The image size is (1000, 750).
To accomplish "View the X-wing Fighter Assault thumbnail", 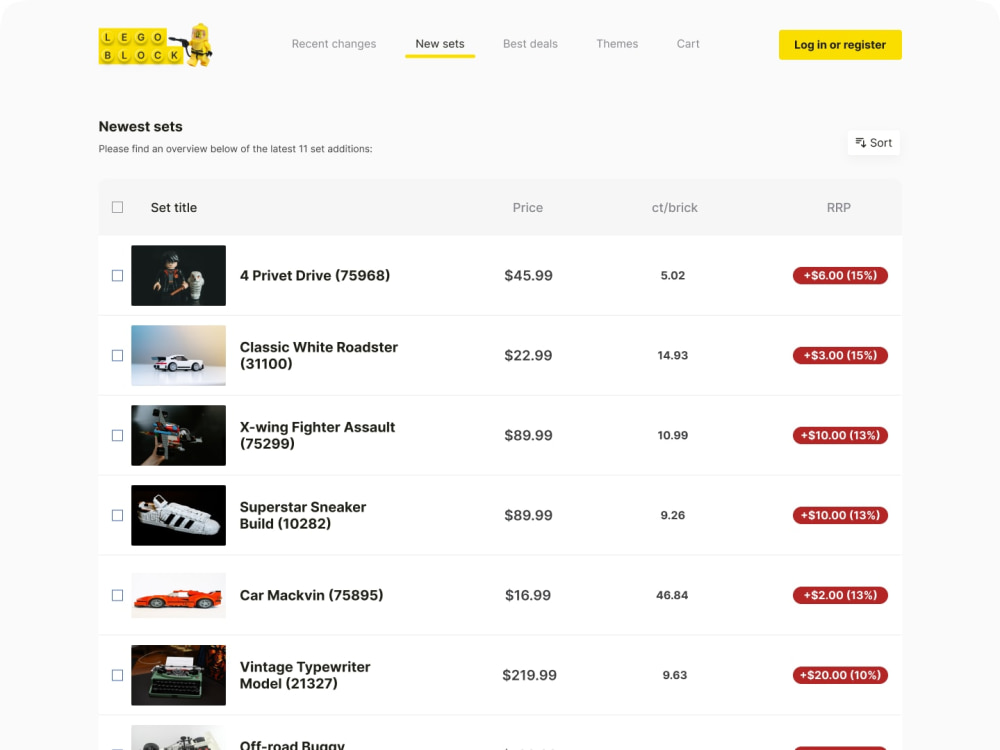I will coord(179,435).
